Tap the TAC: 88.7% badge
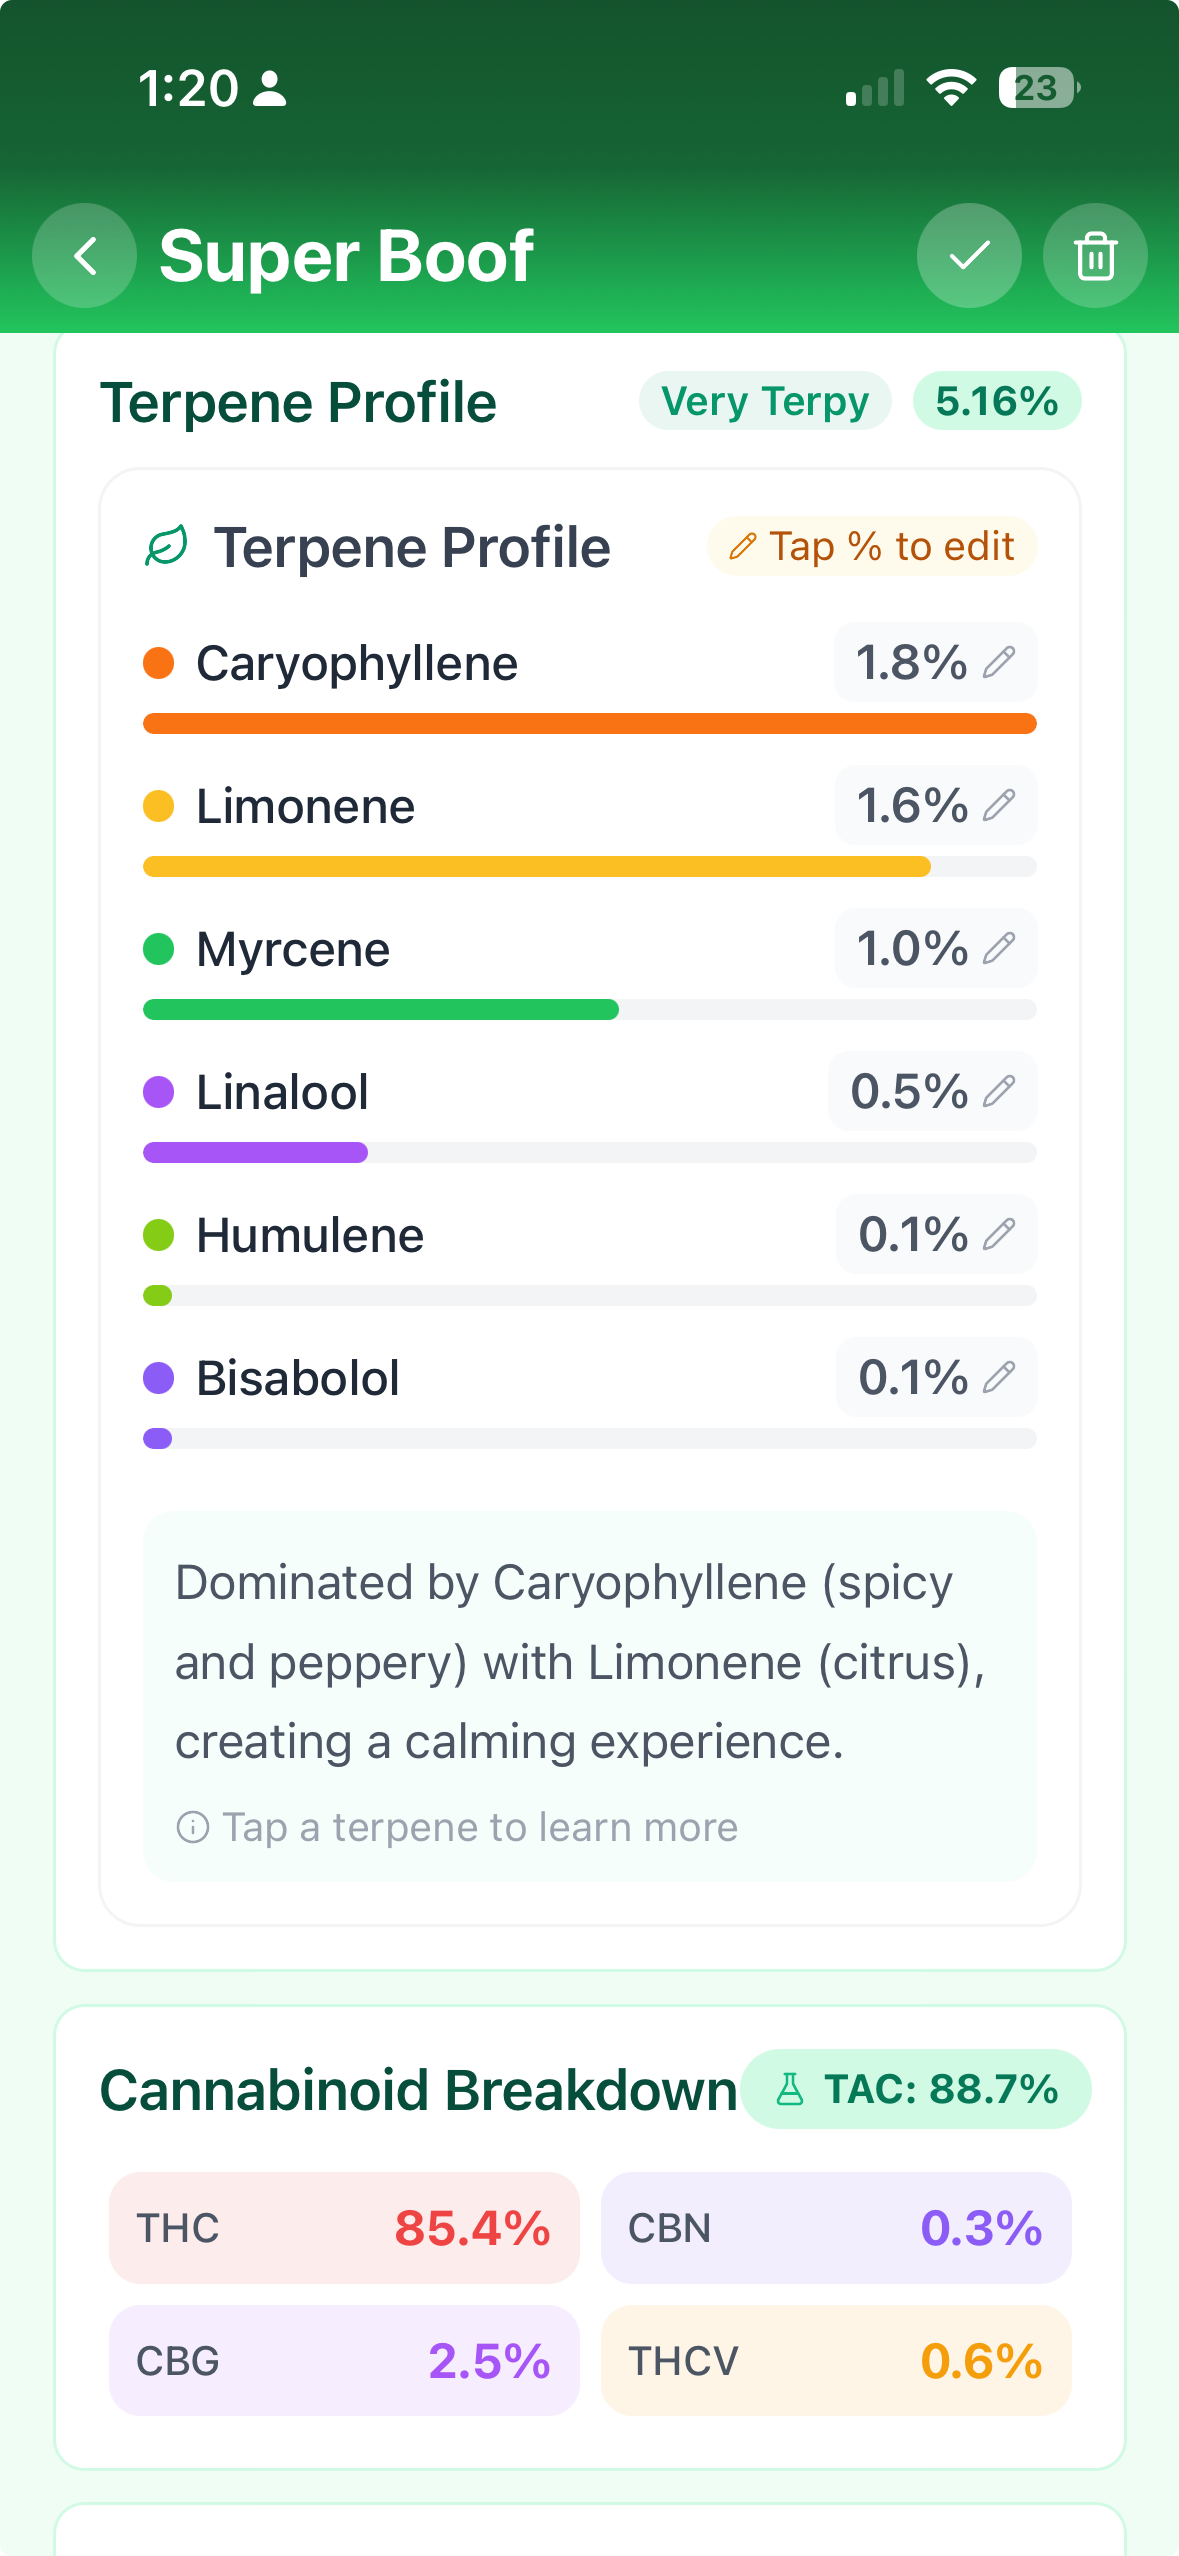 (x=916, y=2089)
